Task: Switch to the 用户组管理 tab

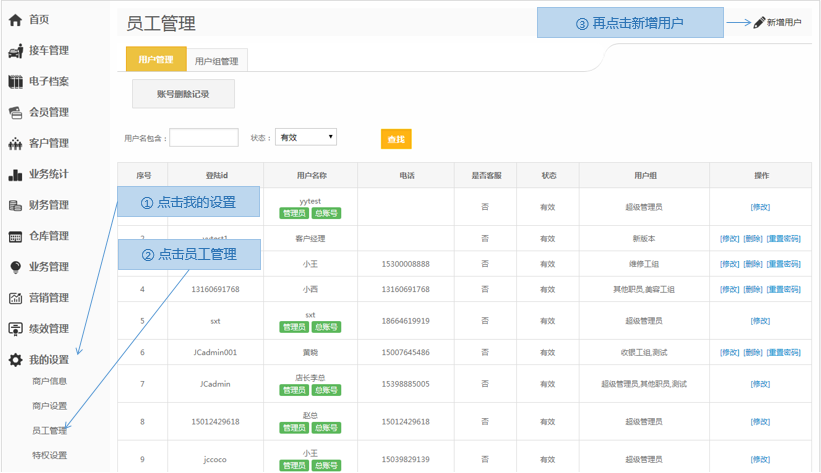Action: pyautogui.click(x=216, y=61)
